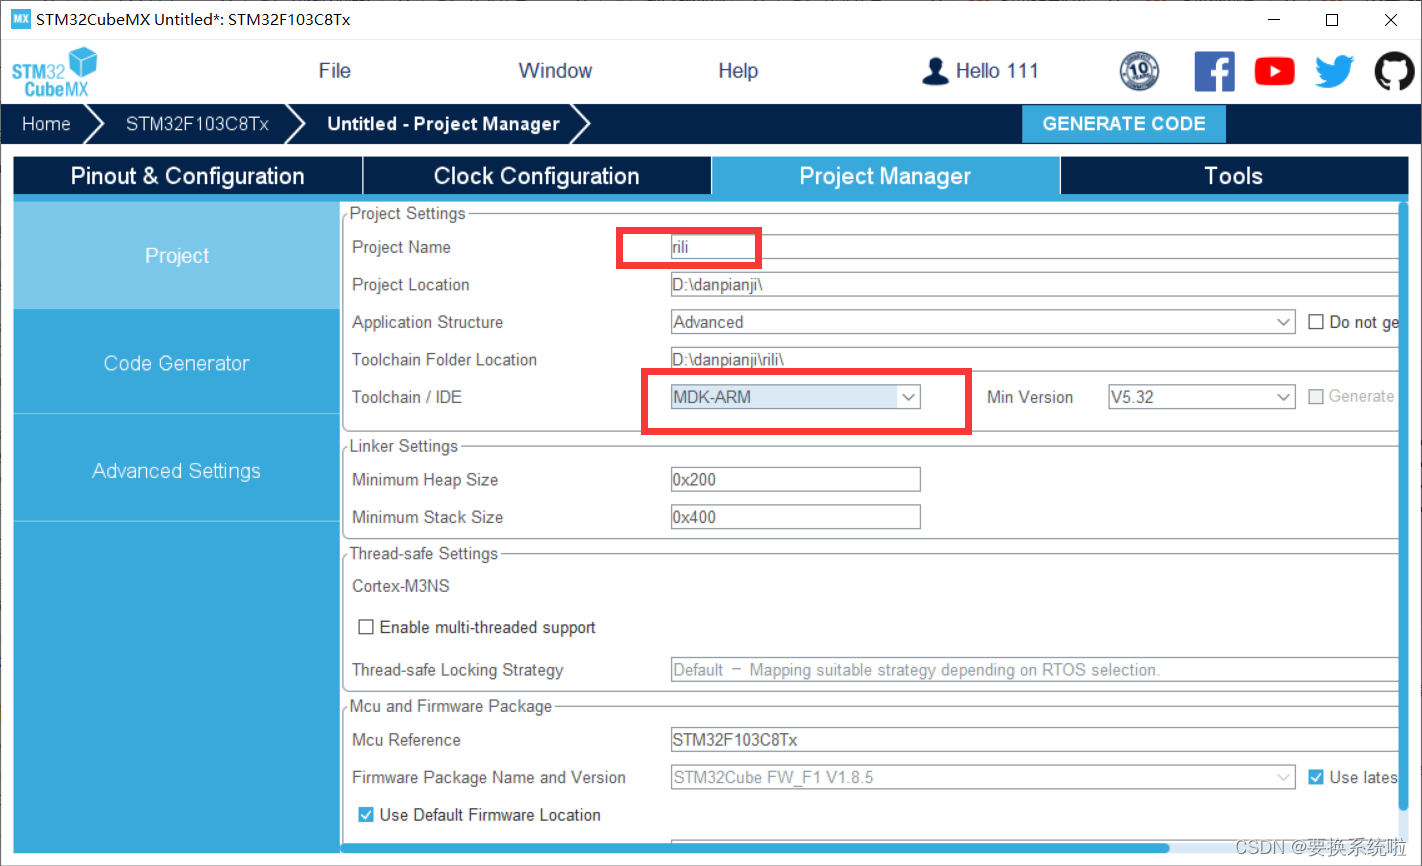Toggle Use latest version checkbox
1422x866 pixels.
coord(1316,777)
